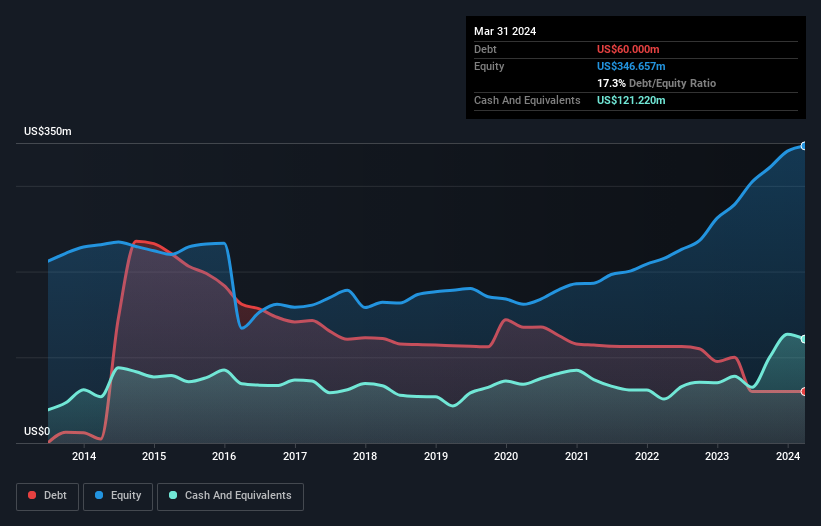Viewport: 821px width, 526px height.
Task: Toggle the Equity series legend button
Action: click(118, 496)
